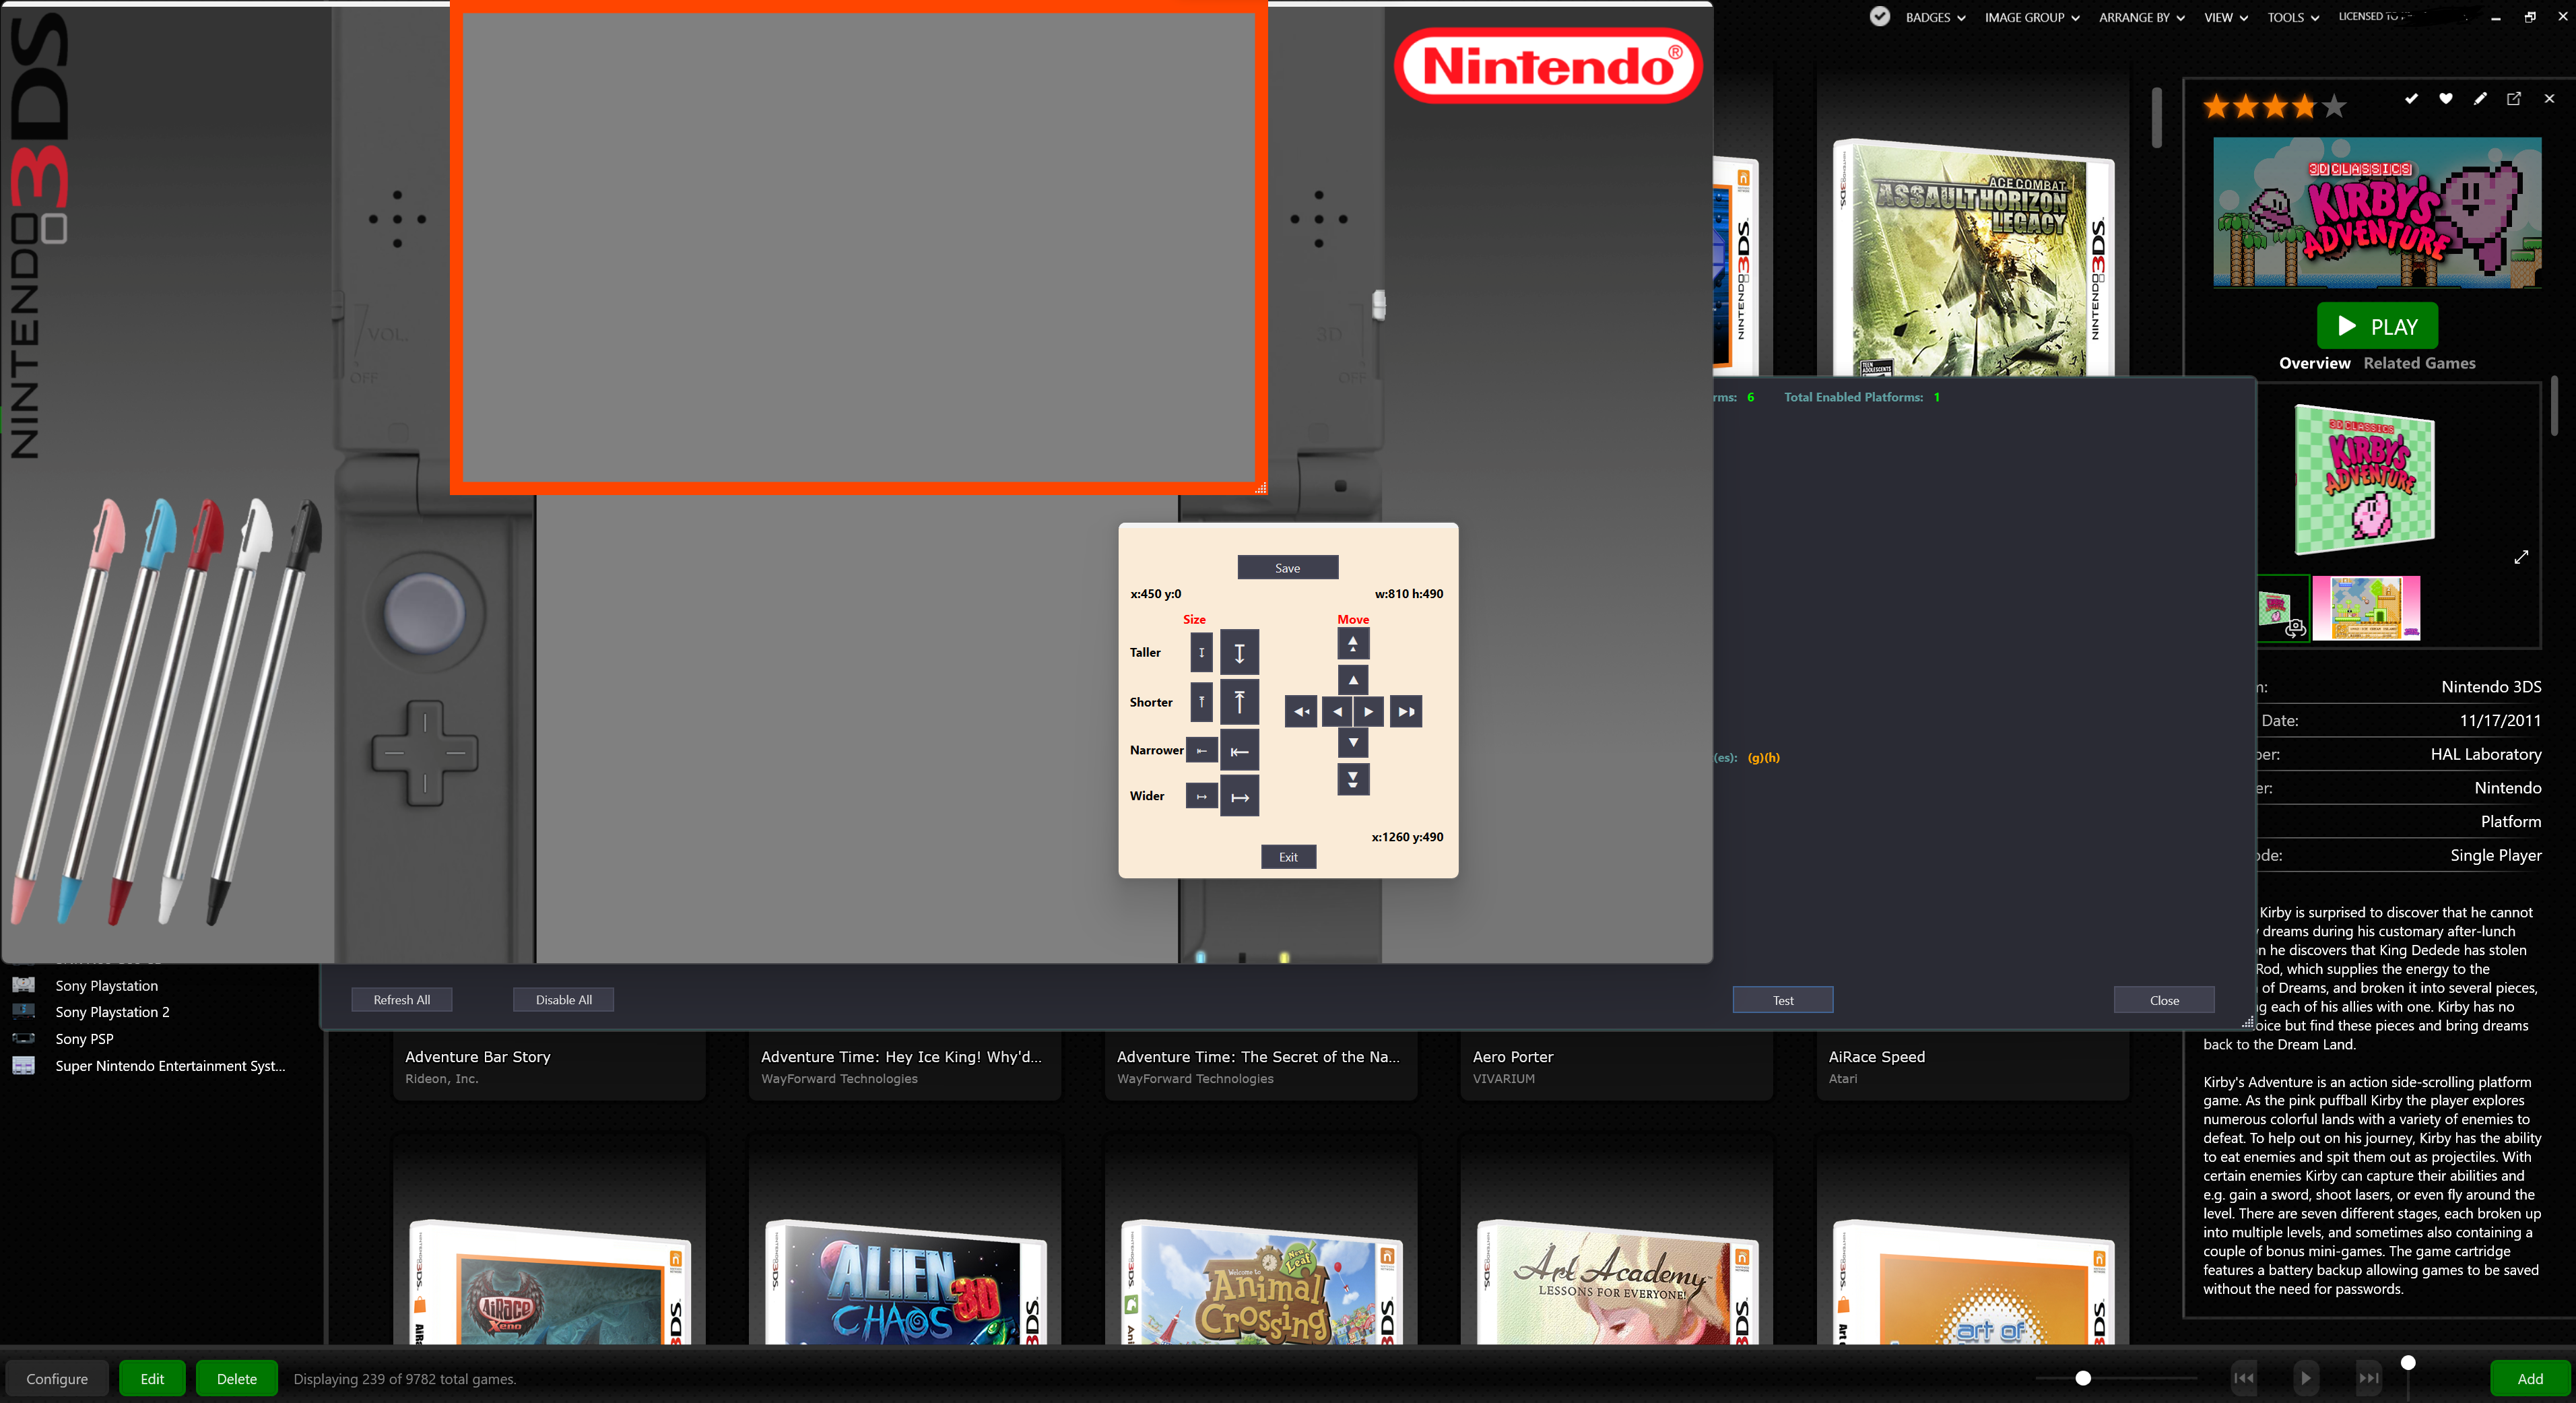Click the Exit button in sizing panel
Screen dimensions: 2576x1403
[1288, 857]
